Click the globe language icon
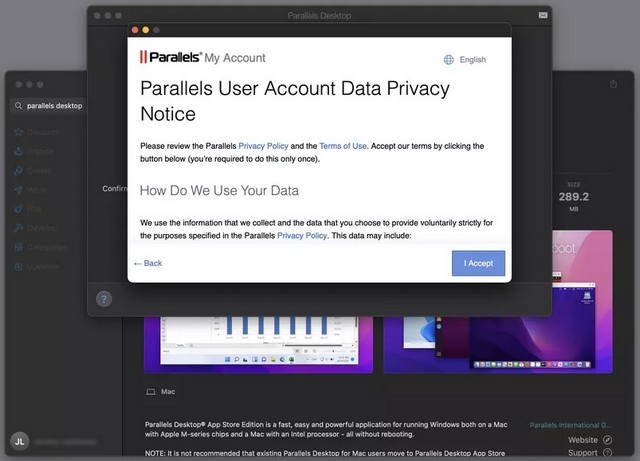This screenshot has height=461, width=640. coord(449,60)
